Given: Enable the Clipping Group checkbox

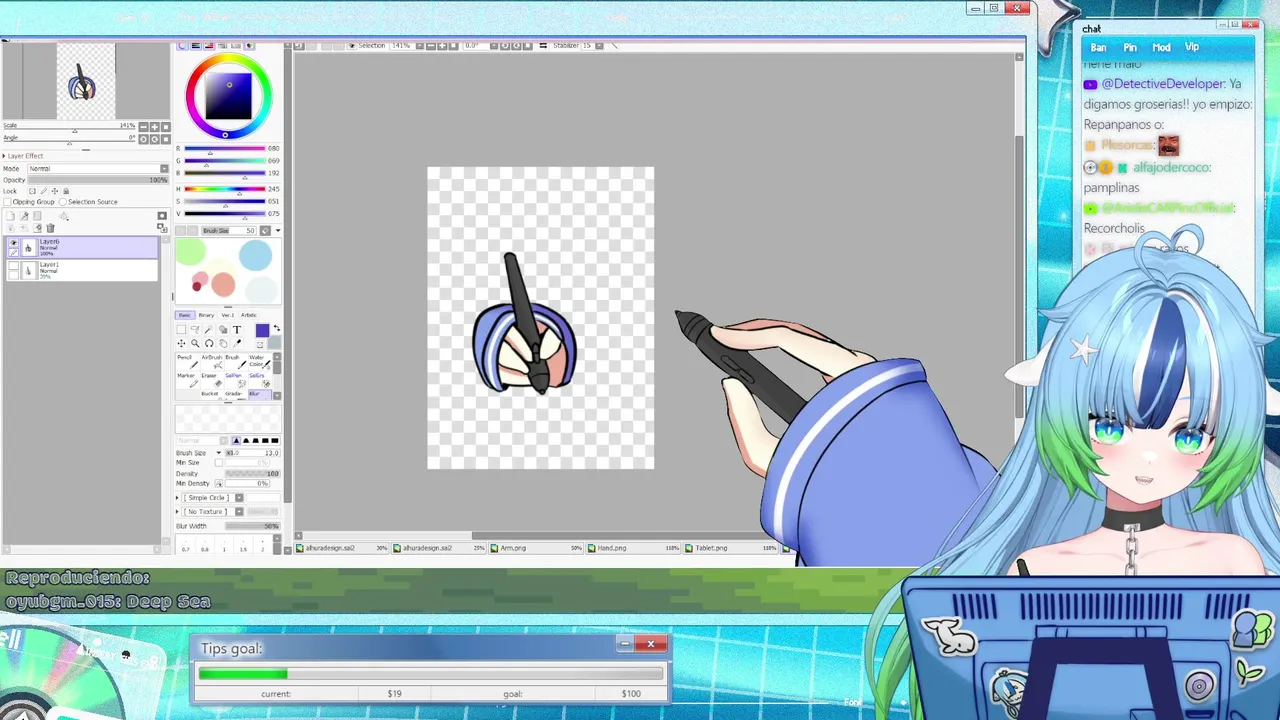Looking at the screenshot, I should pyautogui.click(x=7, y=202).
